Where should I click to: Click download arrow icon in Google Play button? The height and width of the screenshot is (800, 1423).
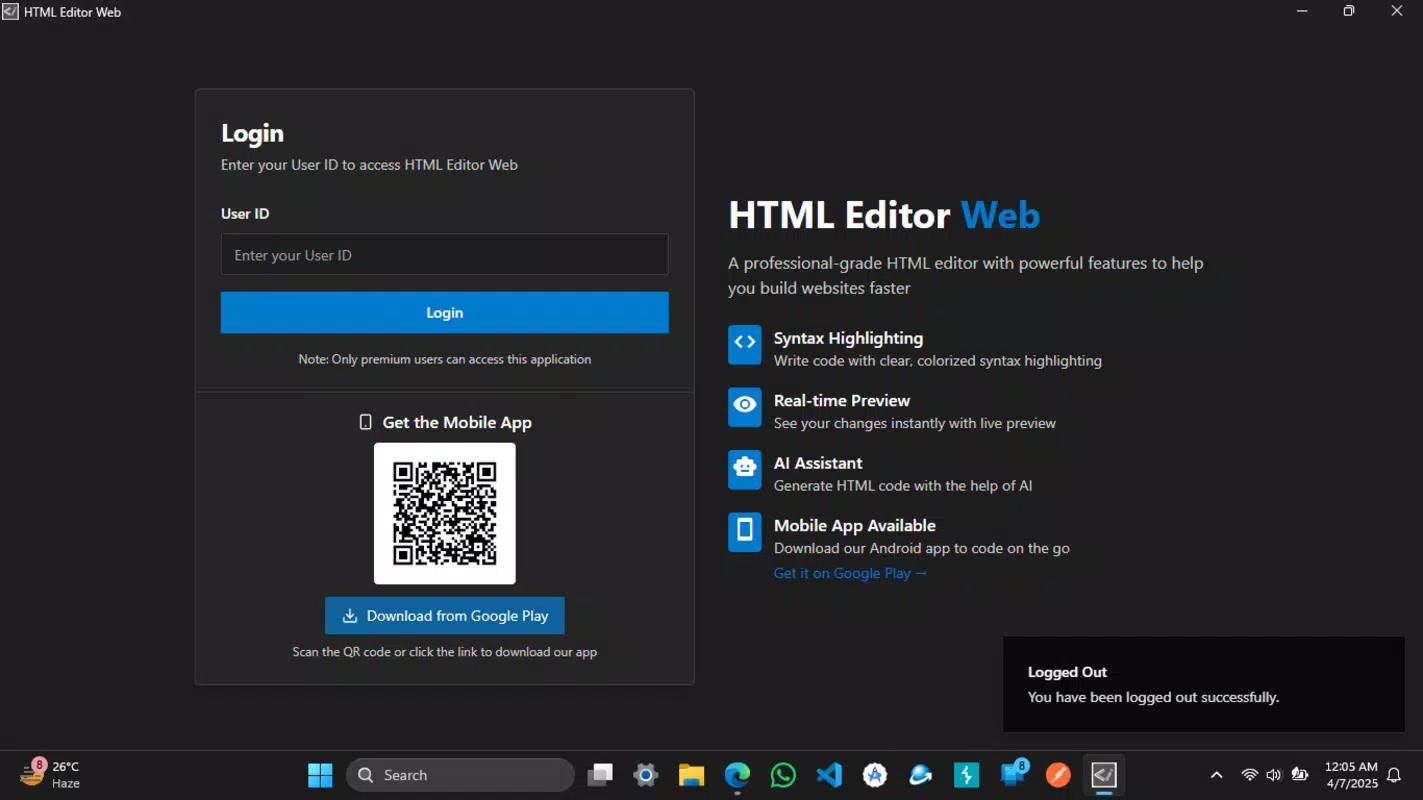click(350, 616)
